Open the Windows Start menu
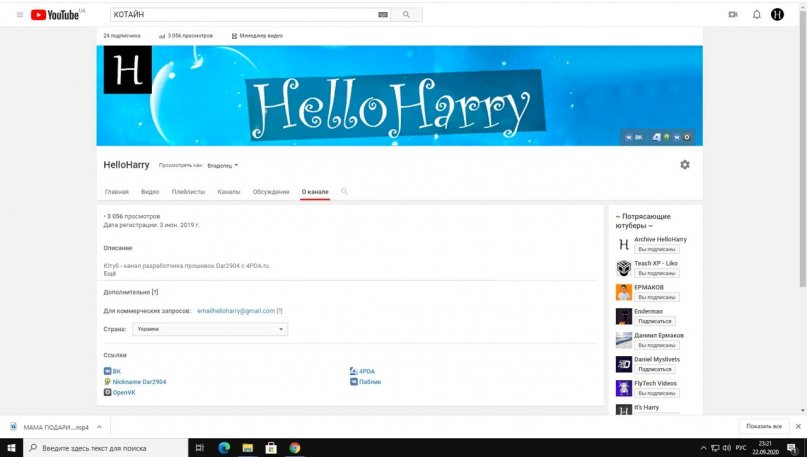 pos(11,448)
